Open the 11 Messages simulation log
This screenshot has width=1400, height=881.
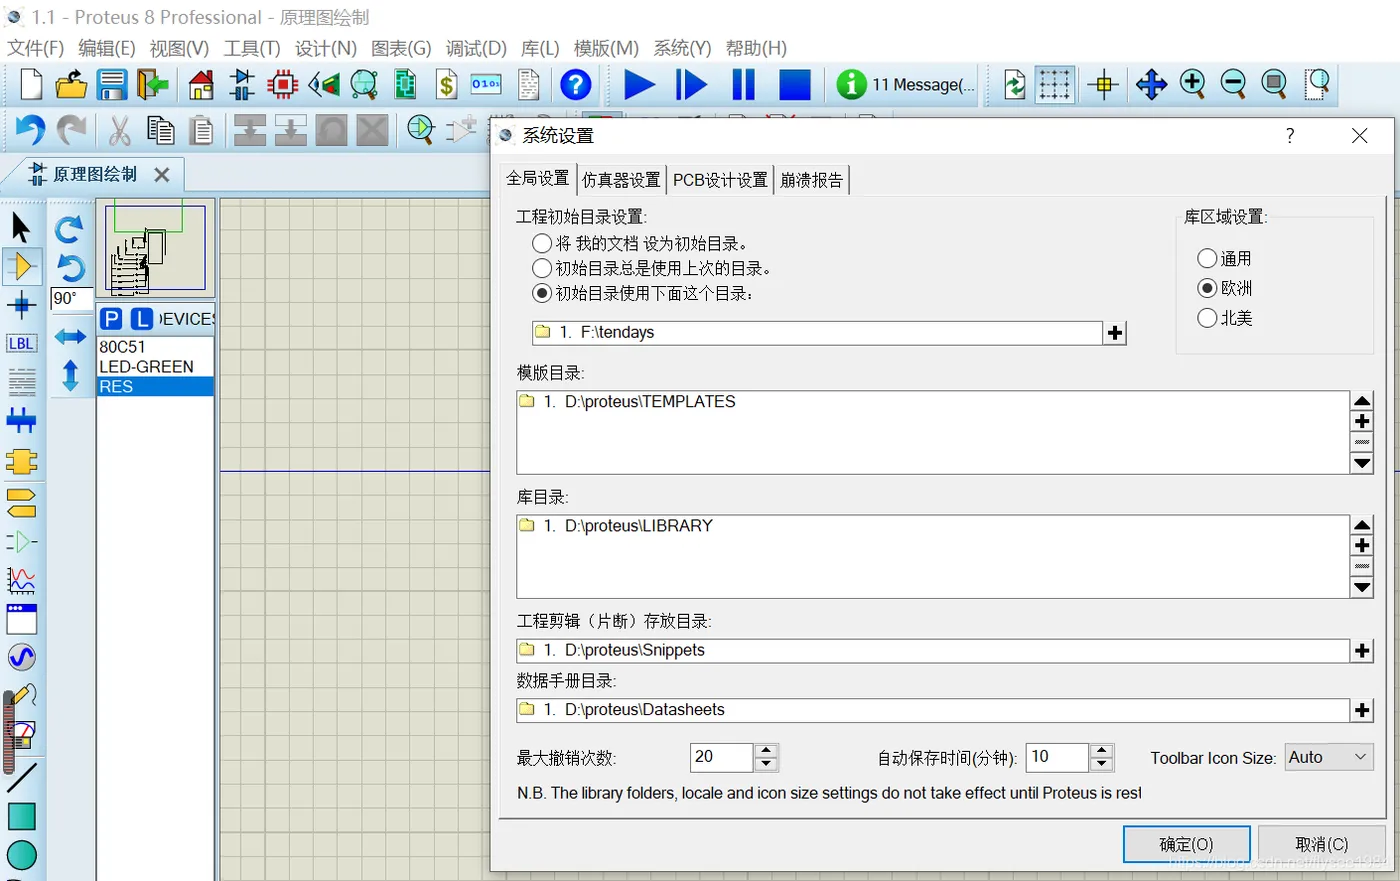pos(905,85)
